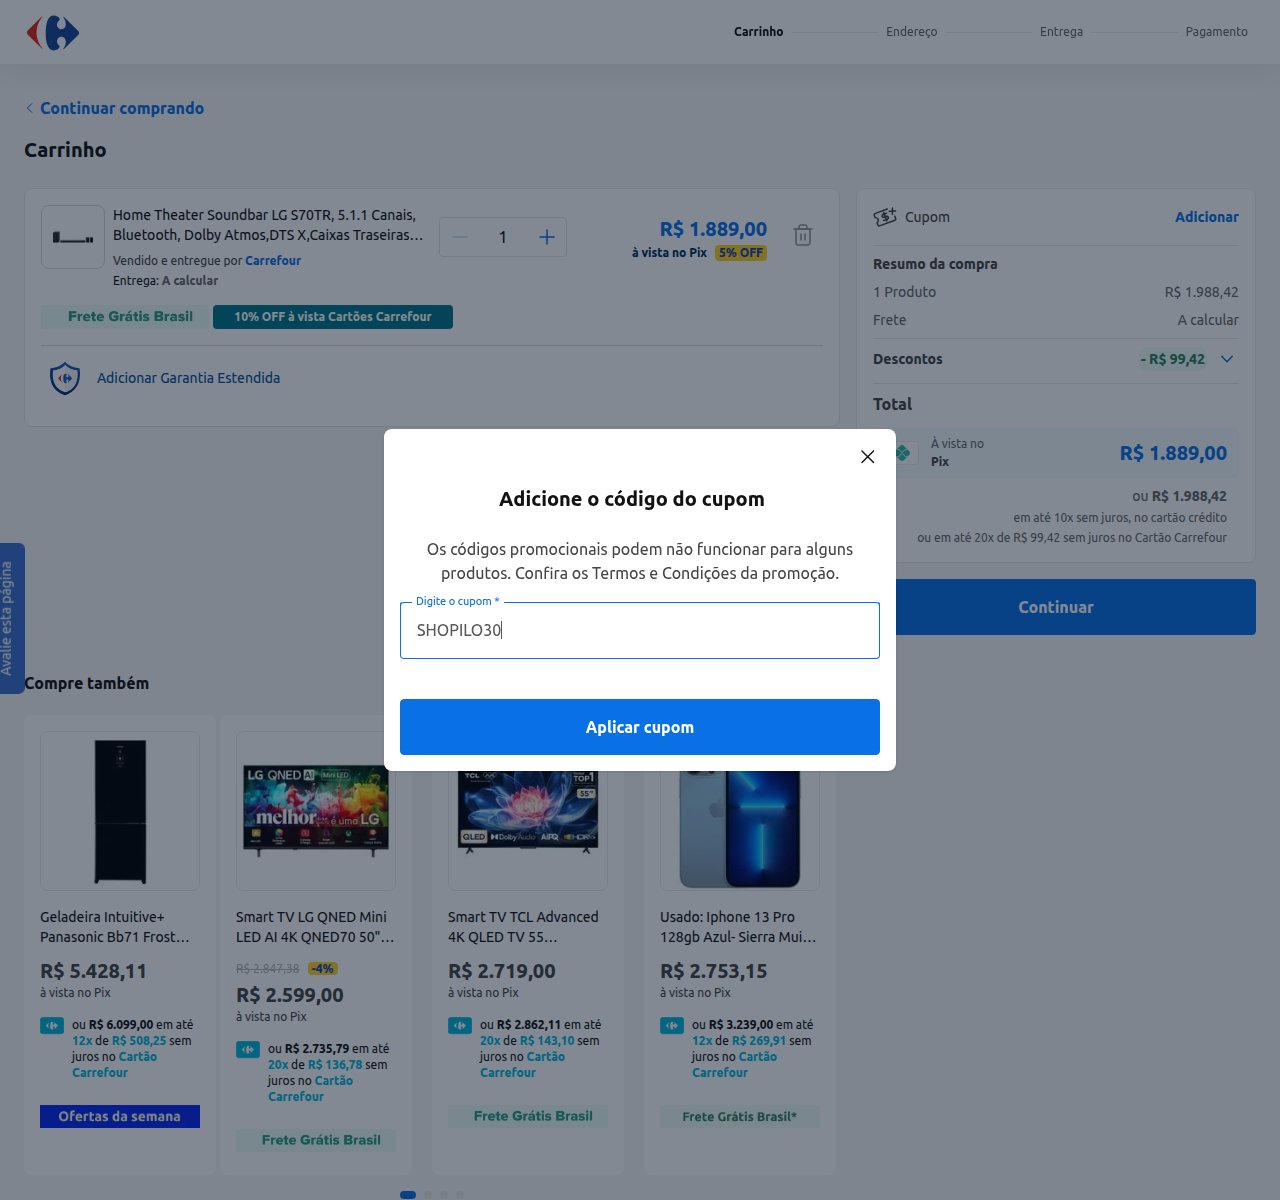
Task: Click the Usado: Iphone 13 Pro title
Action: (738, 927)
